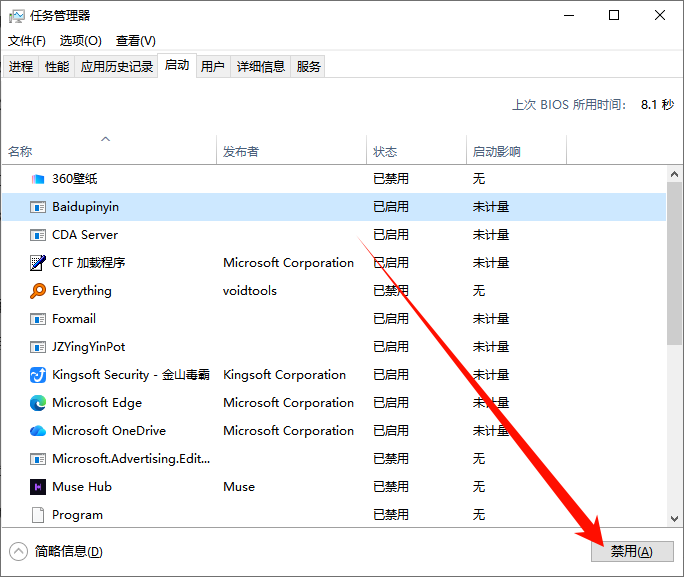The width and height of the screenshot is (684, 577).
Task: Select the 360壁纸 row name
Action: coord(75,179)
